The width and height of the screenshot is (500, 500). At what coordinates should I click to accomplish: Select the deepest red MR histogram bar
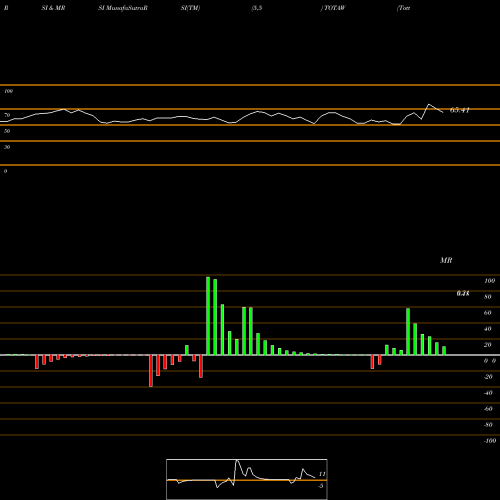point(151,371)
